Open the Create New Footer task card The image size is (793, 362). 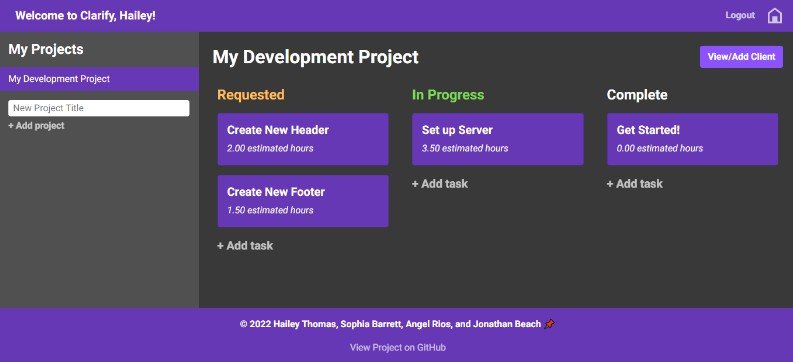point(303,201)
